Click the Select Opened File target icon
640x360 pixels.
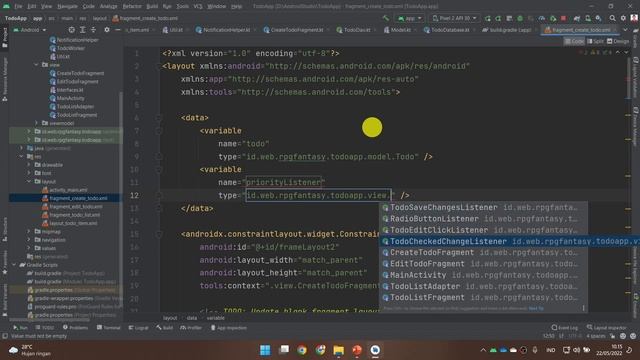[x=71, y=30]
